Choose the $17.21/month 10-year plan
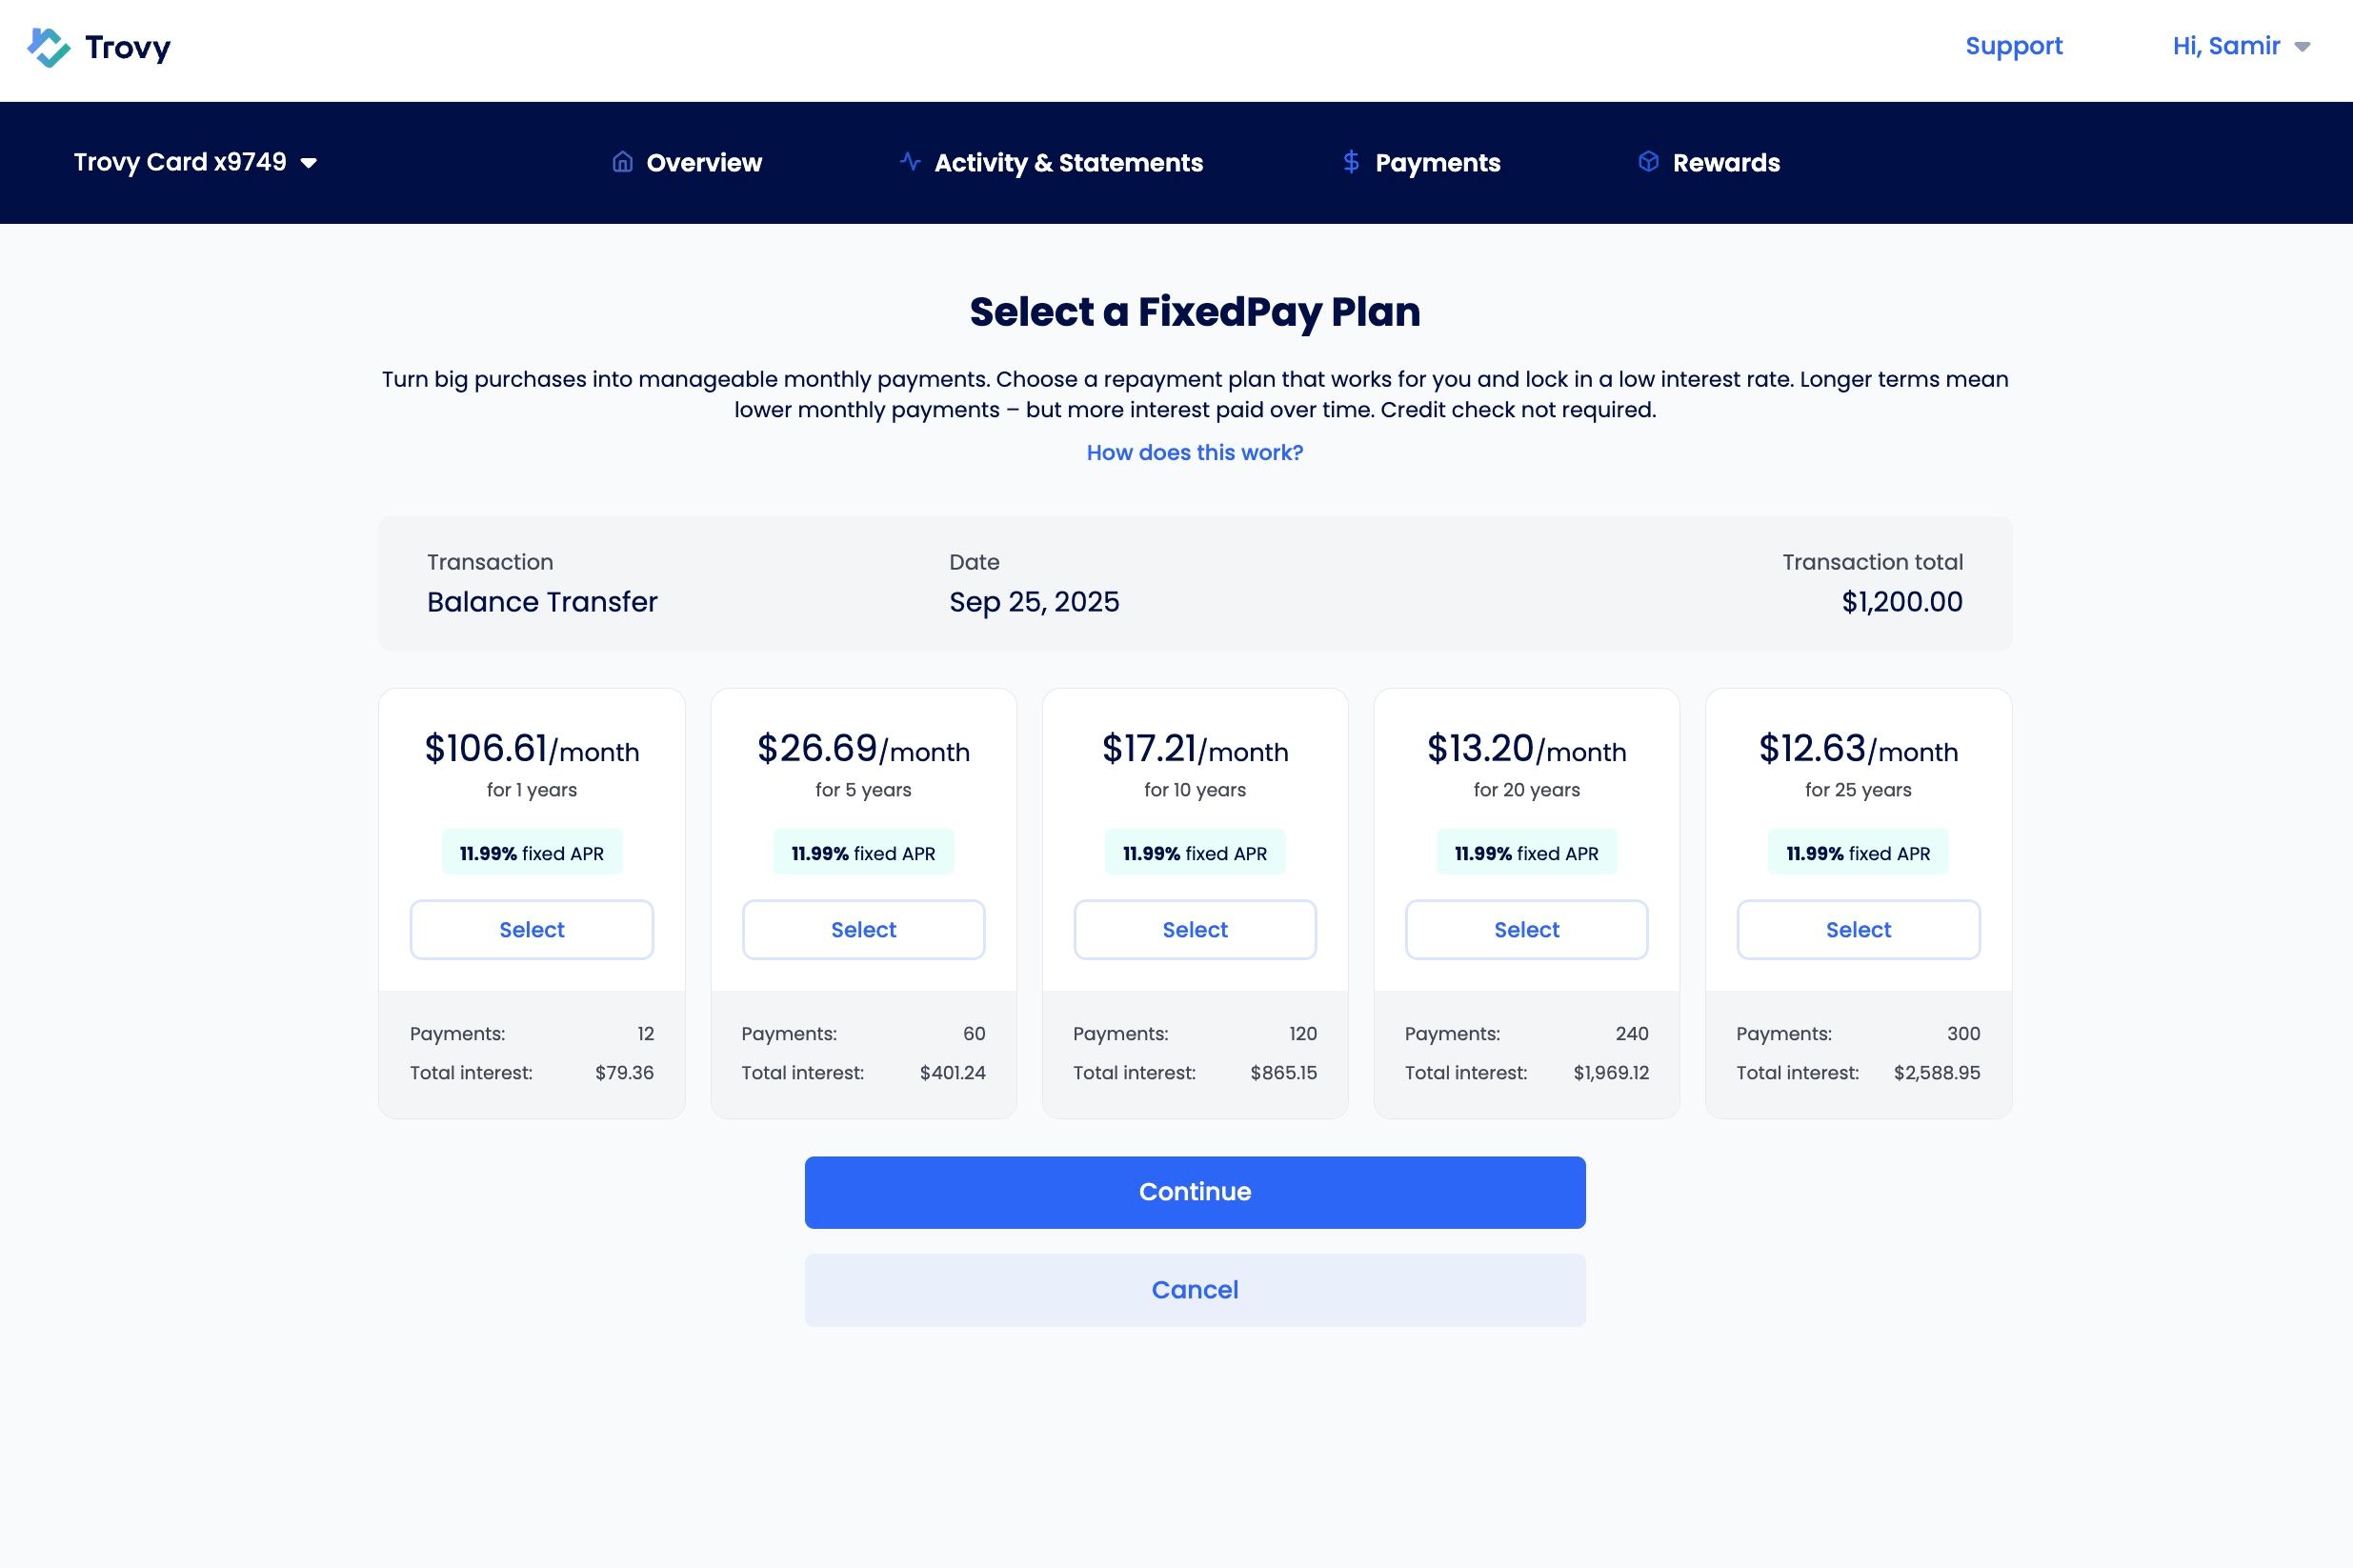The height and width of the screenshot is (1568, 2353). (1194, 929)
